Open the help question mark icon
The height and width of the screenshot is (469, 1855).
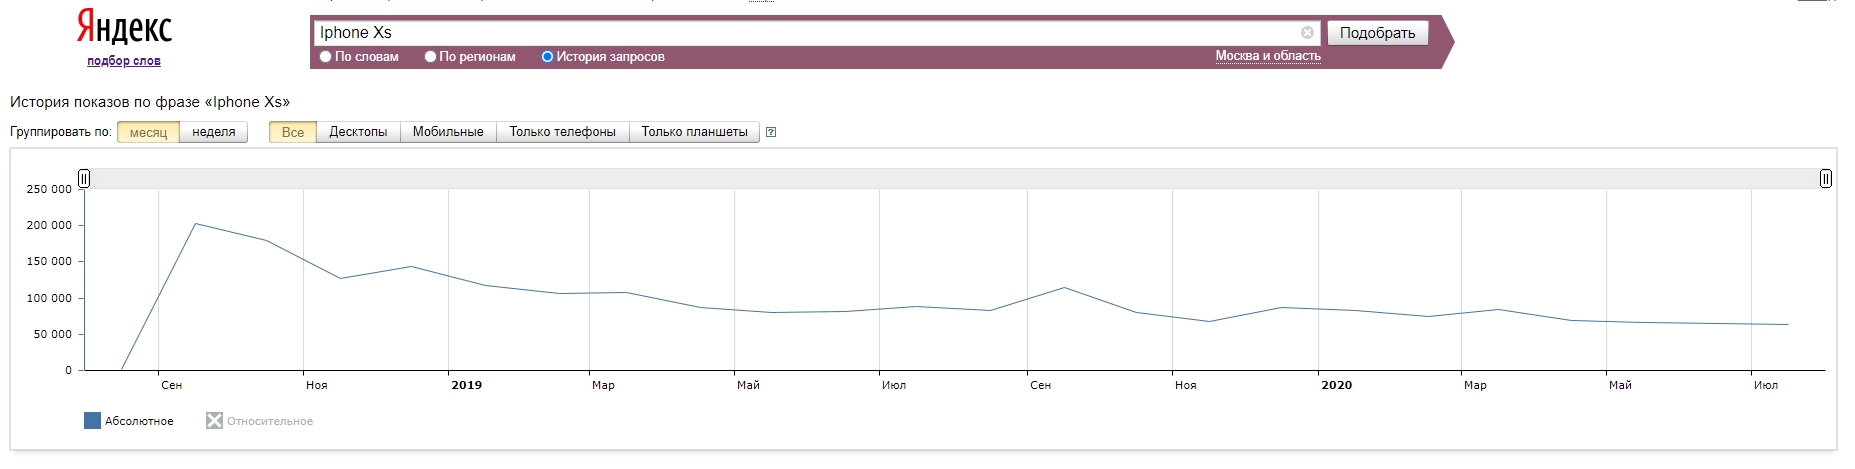[771, 132]
